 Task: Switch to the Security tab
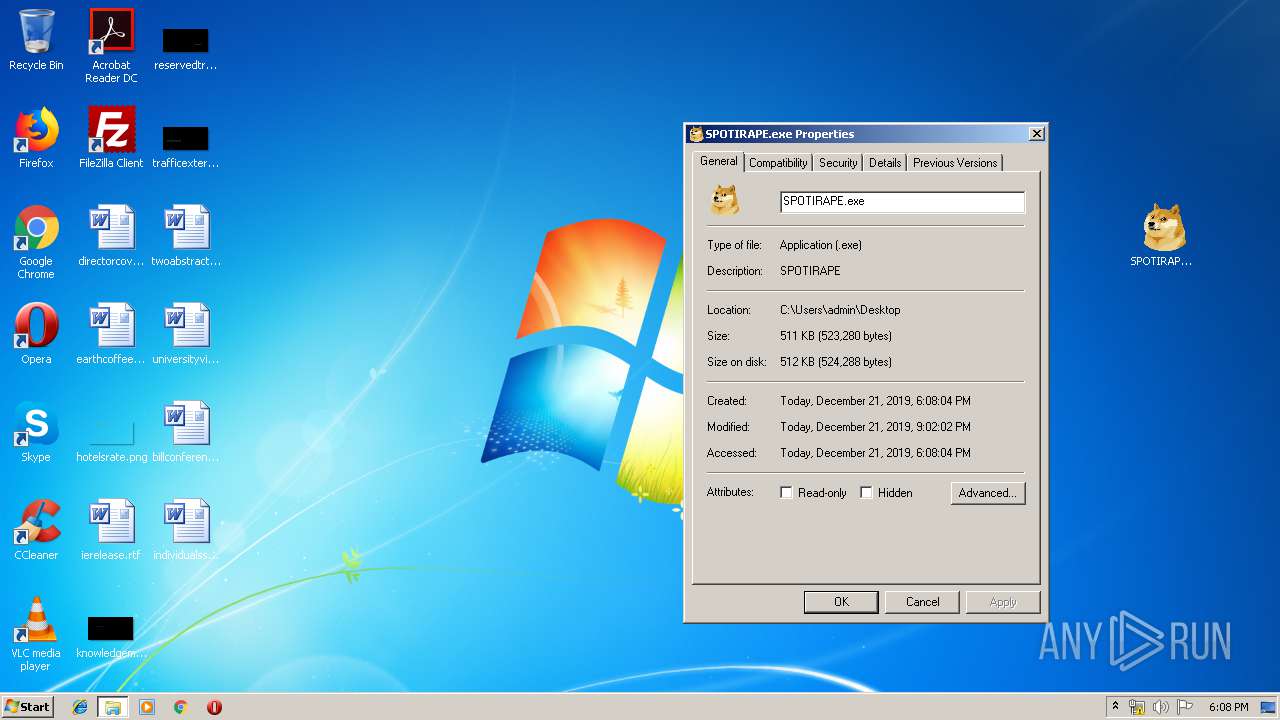[838, 163]
